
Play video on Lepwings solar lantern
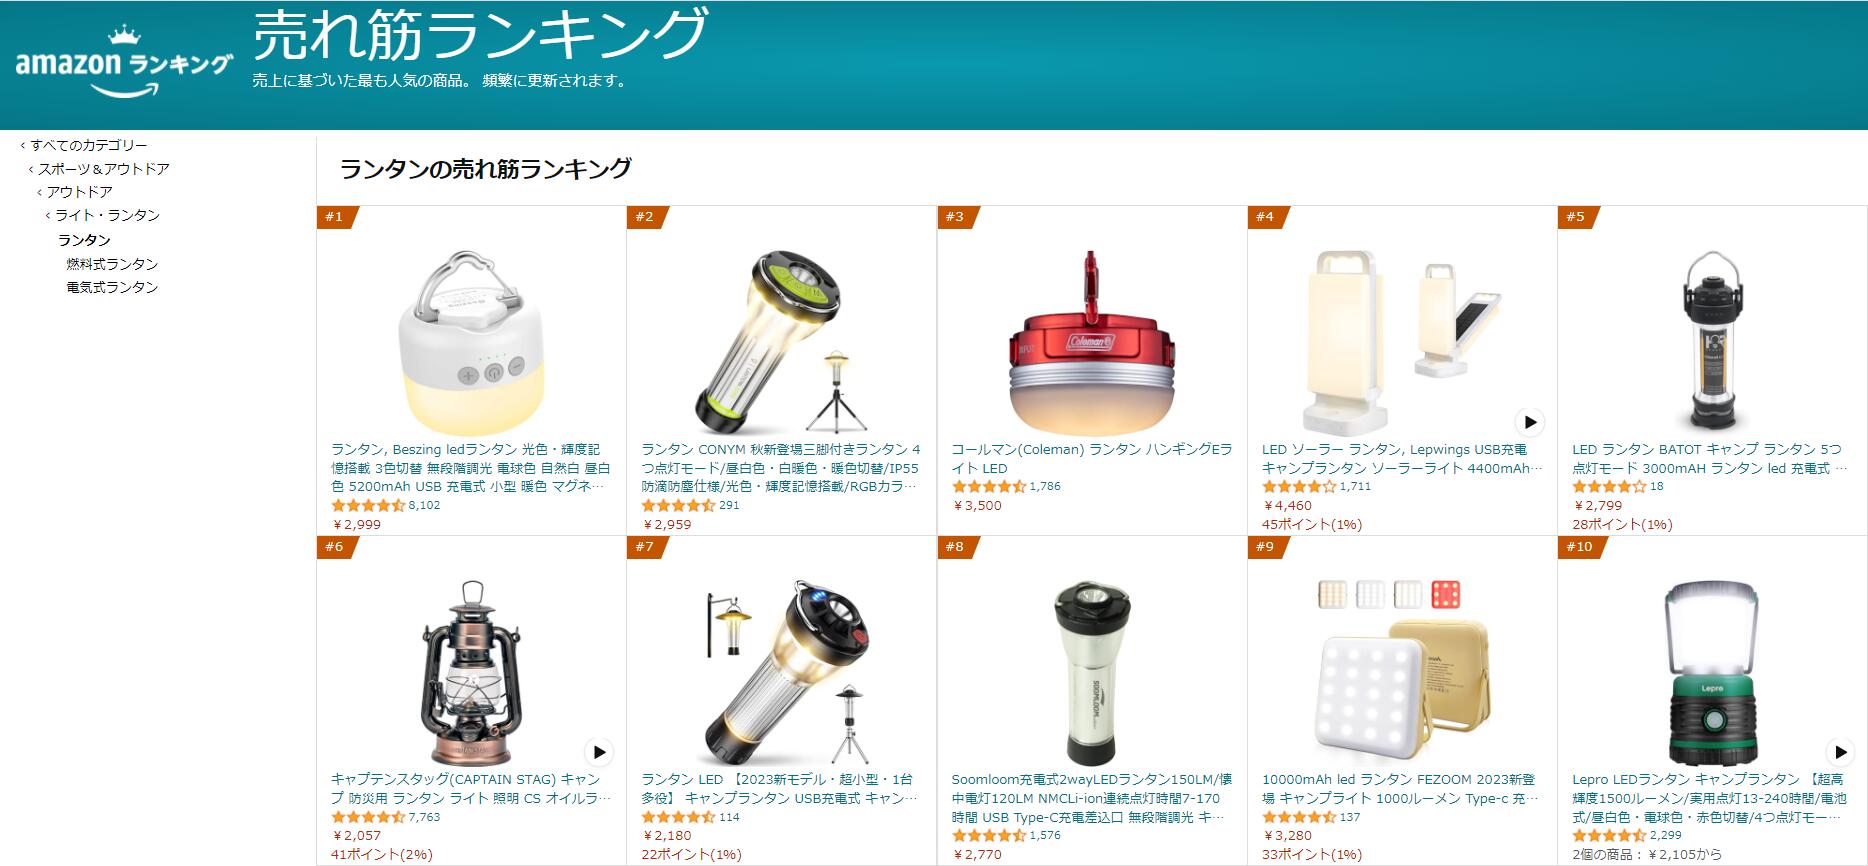pos(1529,422)
